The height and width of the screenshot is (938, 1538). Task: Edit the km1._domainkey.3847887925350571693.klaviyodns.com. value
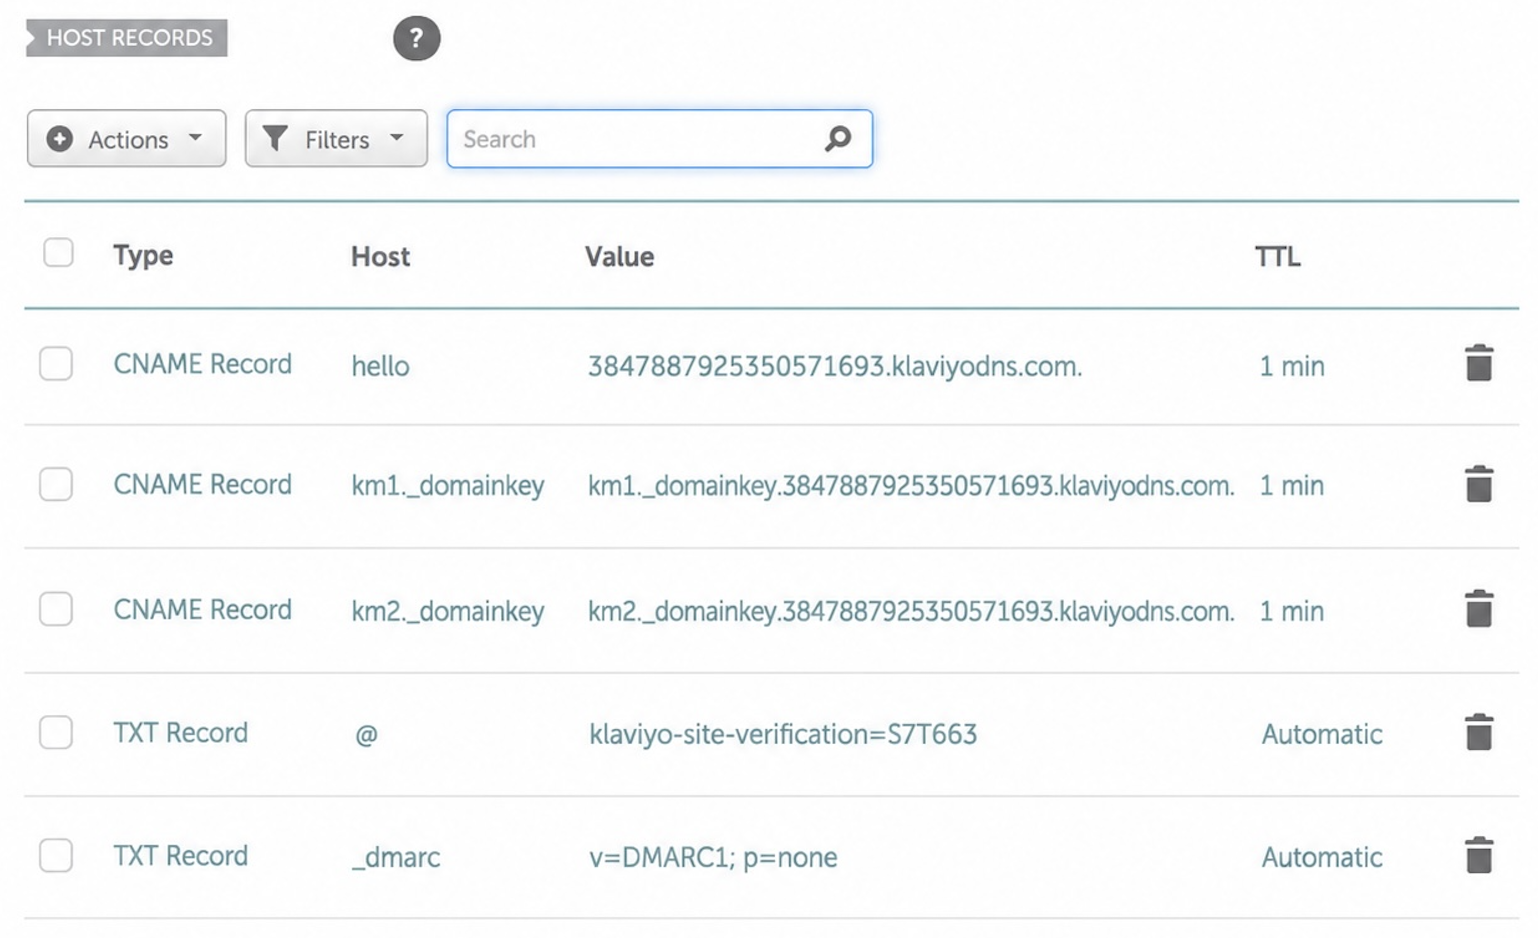pyautogui.click(x=911, y=486)
